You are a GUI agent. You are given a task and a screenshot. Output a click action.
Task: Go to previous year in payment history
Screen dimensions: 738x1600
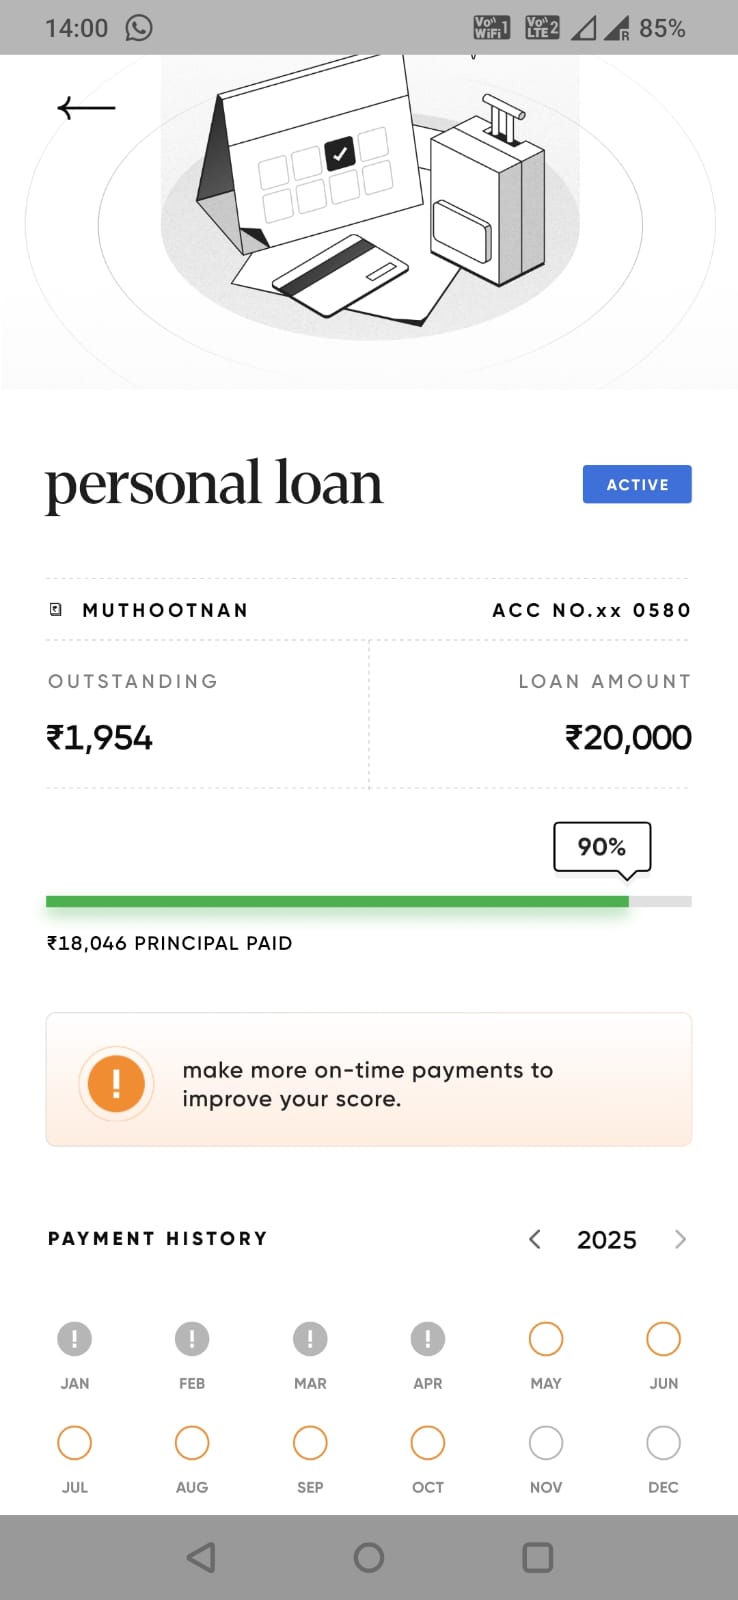[x=535, y=1239]
